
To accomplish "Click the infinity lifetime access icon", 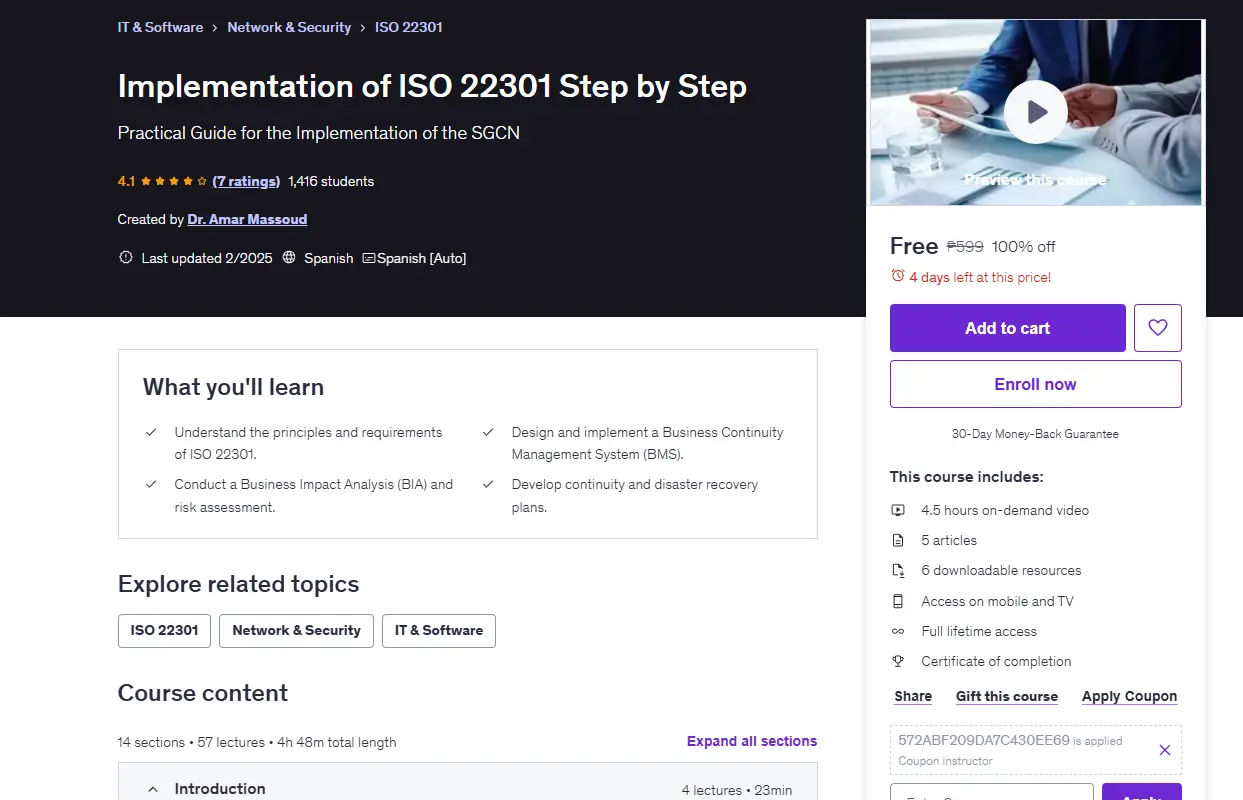I will point(898,631).
